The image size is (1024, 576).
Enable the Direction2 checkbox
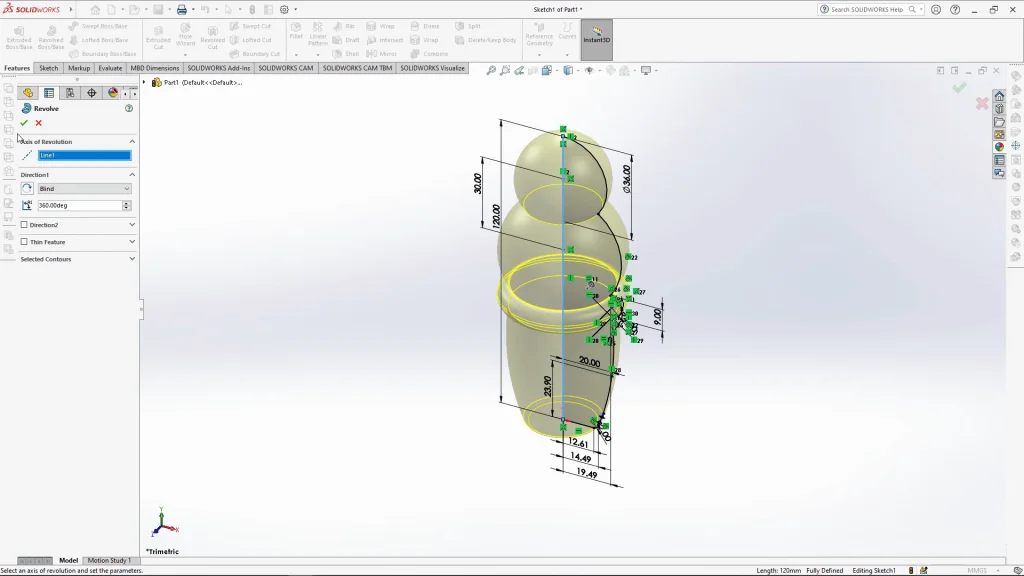pos(25,225)
